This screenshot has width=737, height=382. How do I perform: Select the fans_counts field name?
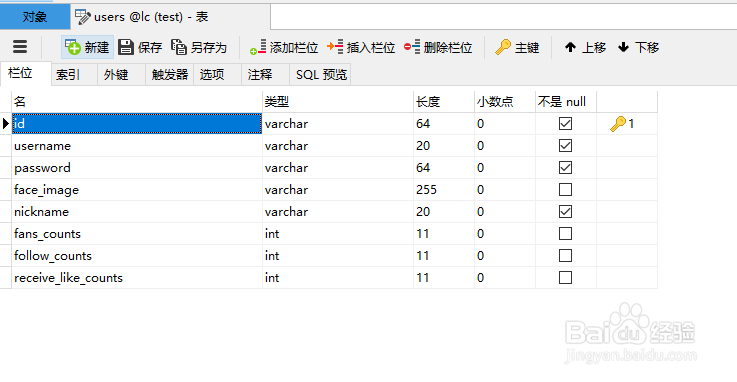(137, 234)
